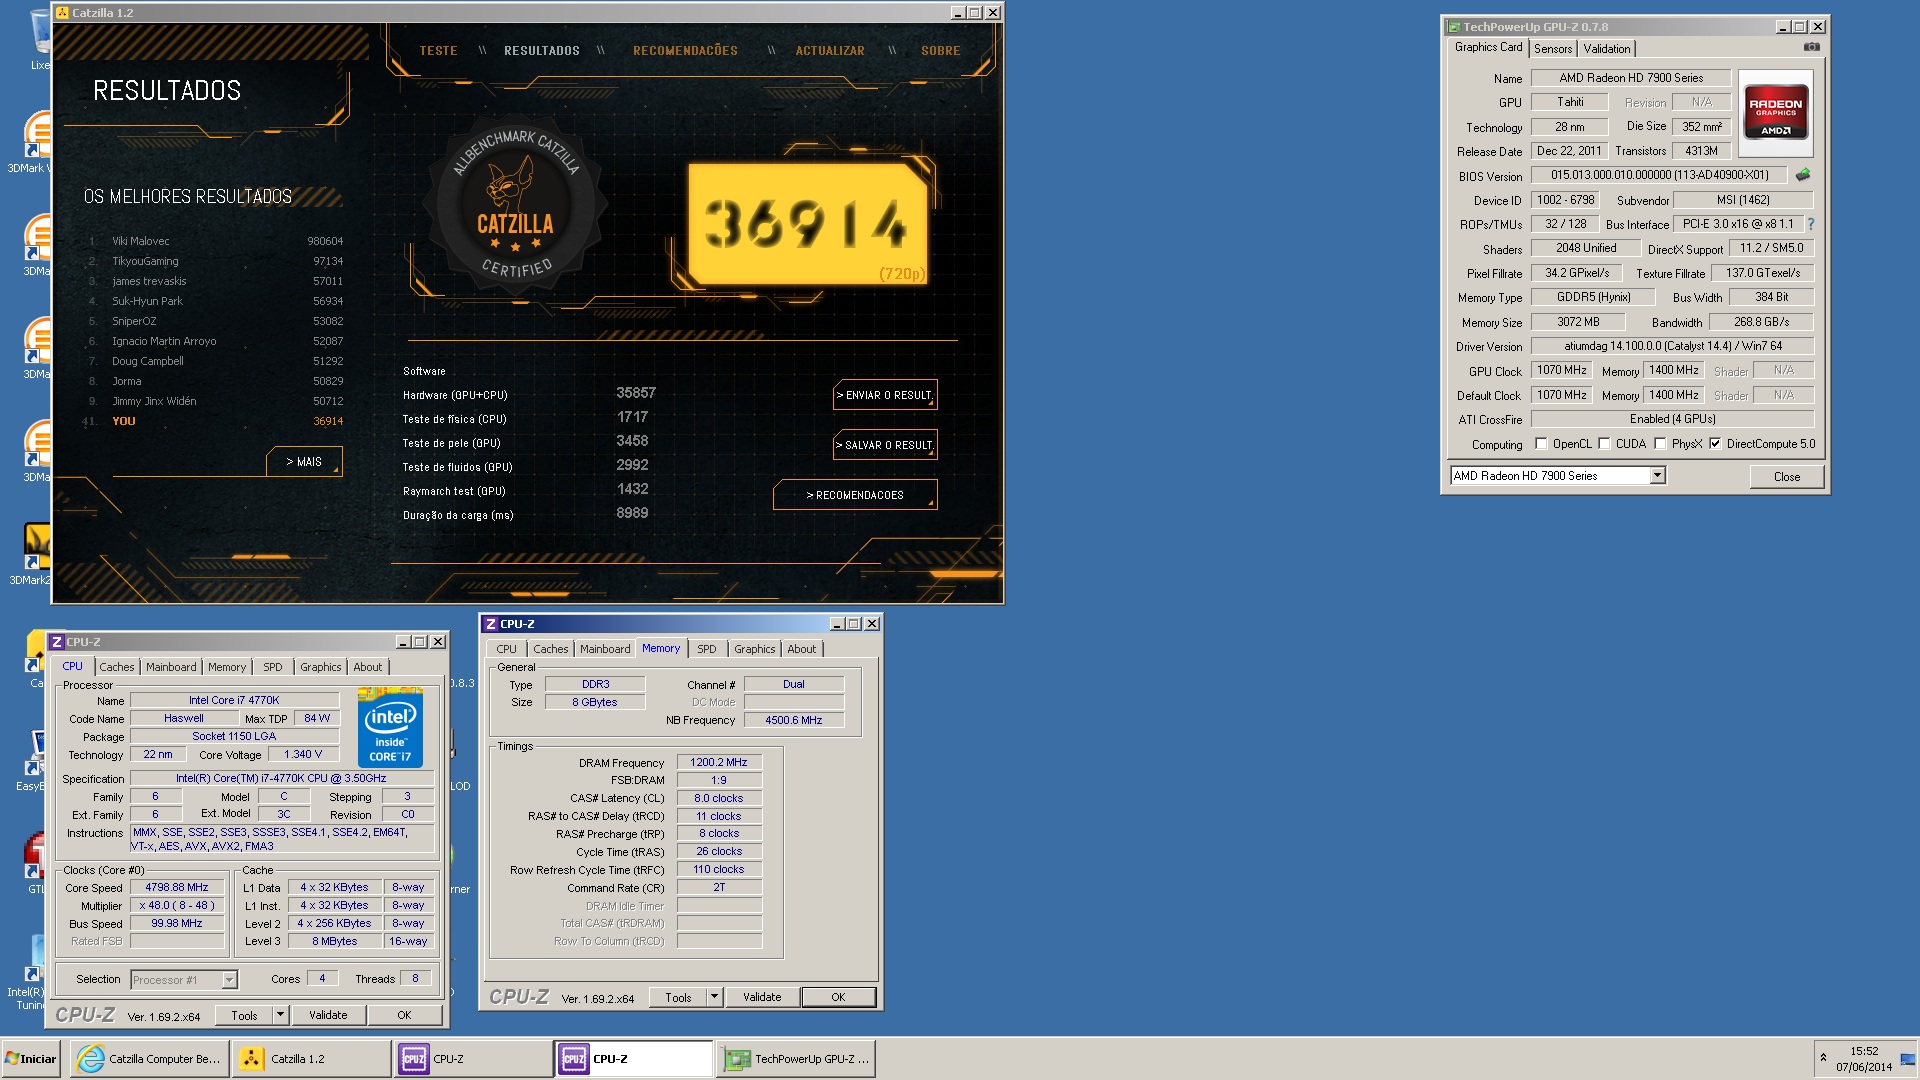This screenshot has width=1920, height=1080.
Task: Open the SOBRE menu in Catzilla
Action: (x=941, y=51)
